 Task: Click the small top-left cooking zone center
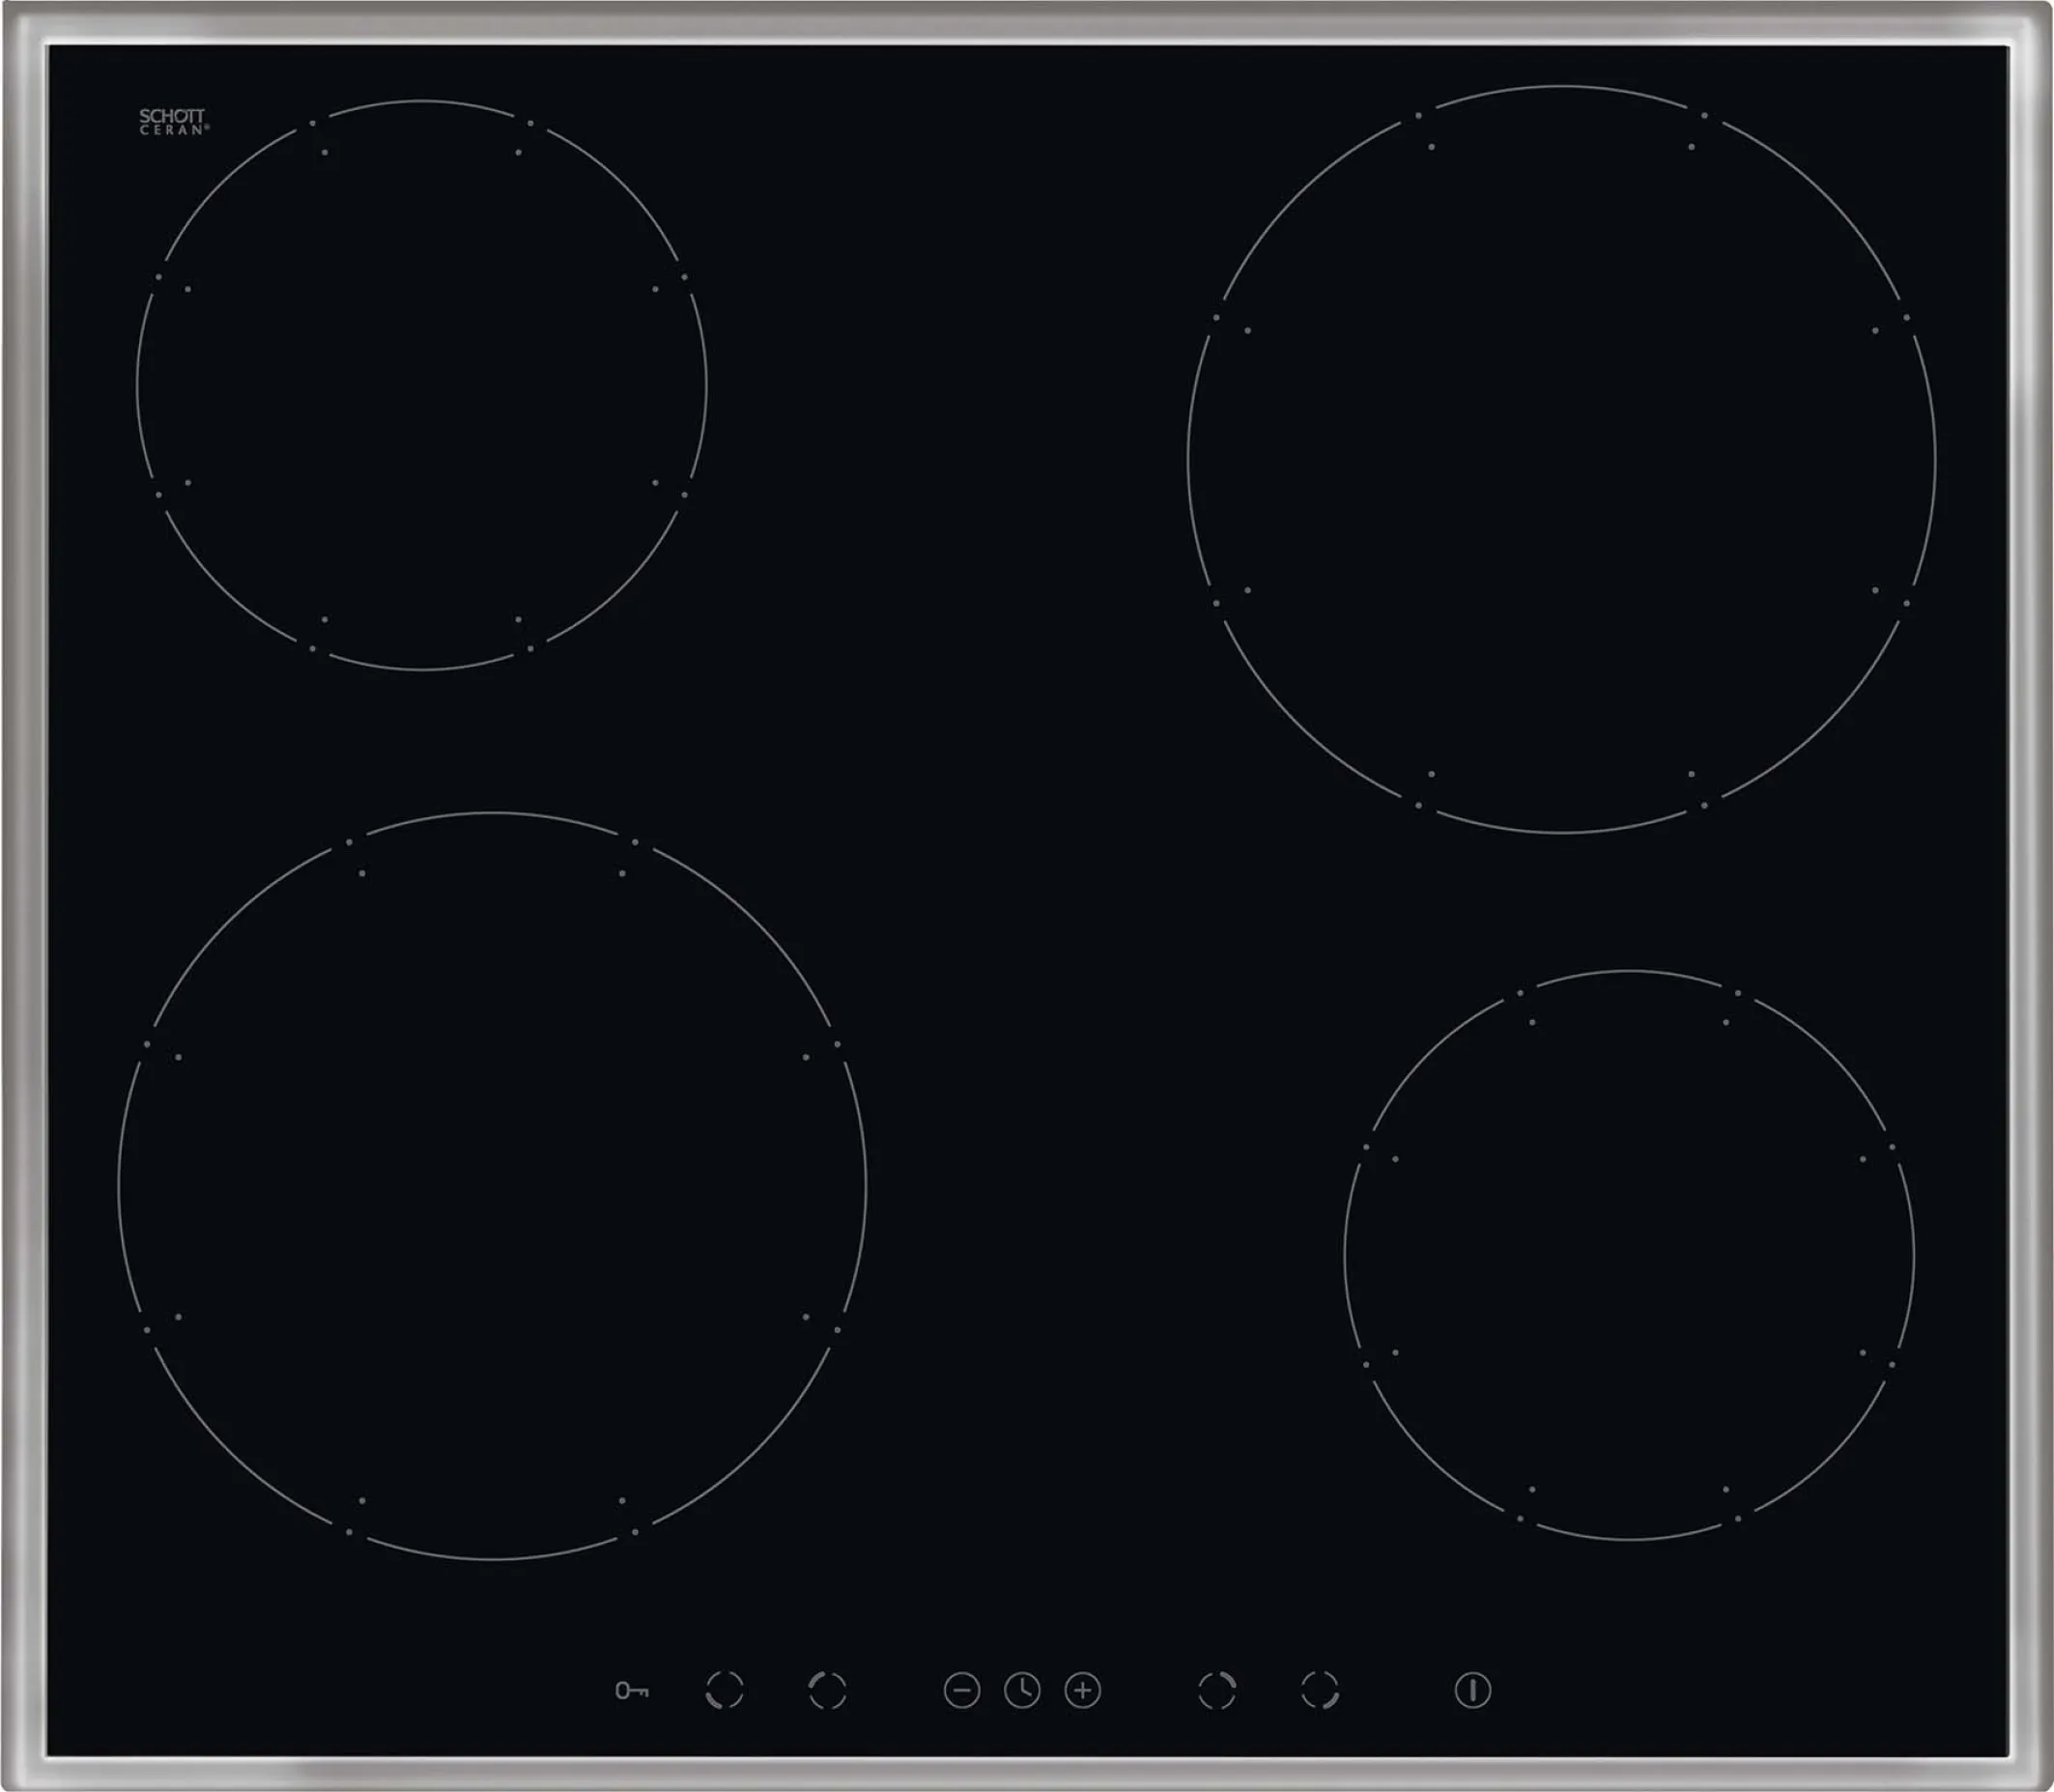click(x=421, y=385)
